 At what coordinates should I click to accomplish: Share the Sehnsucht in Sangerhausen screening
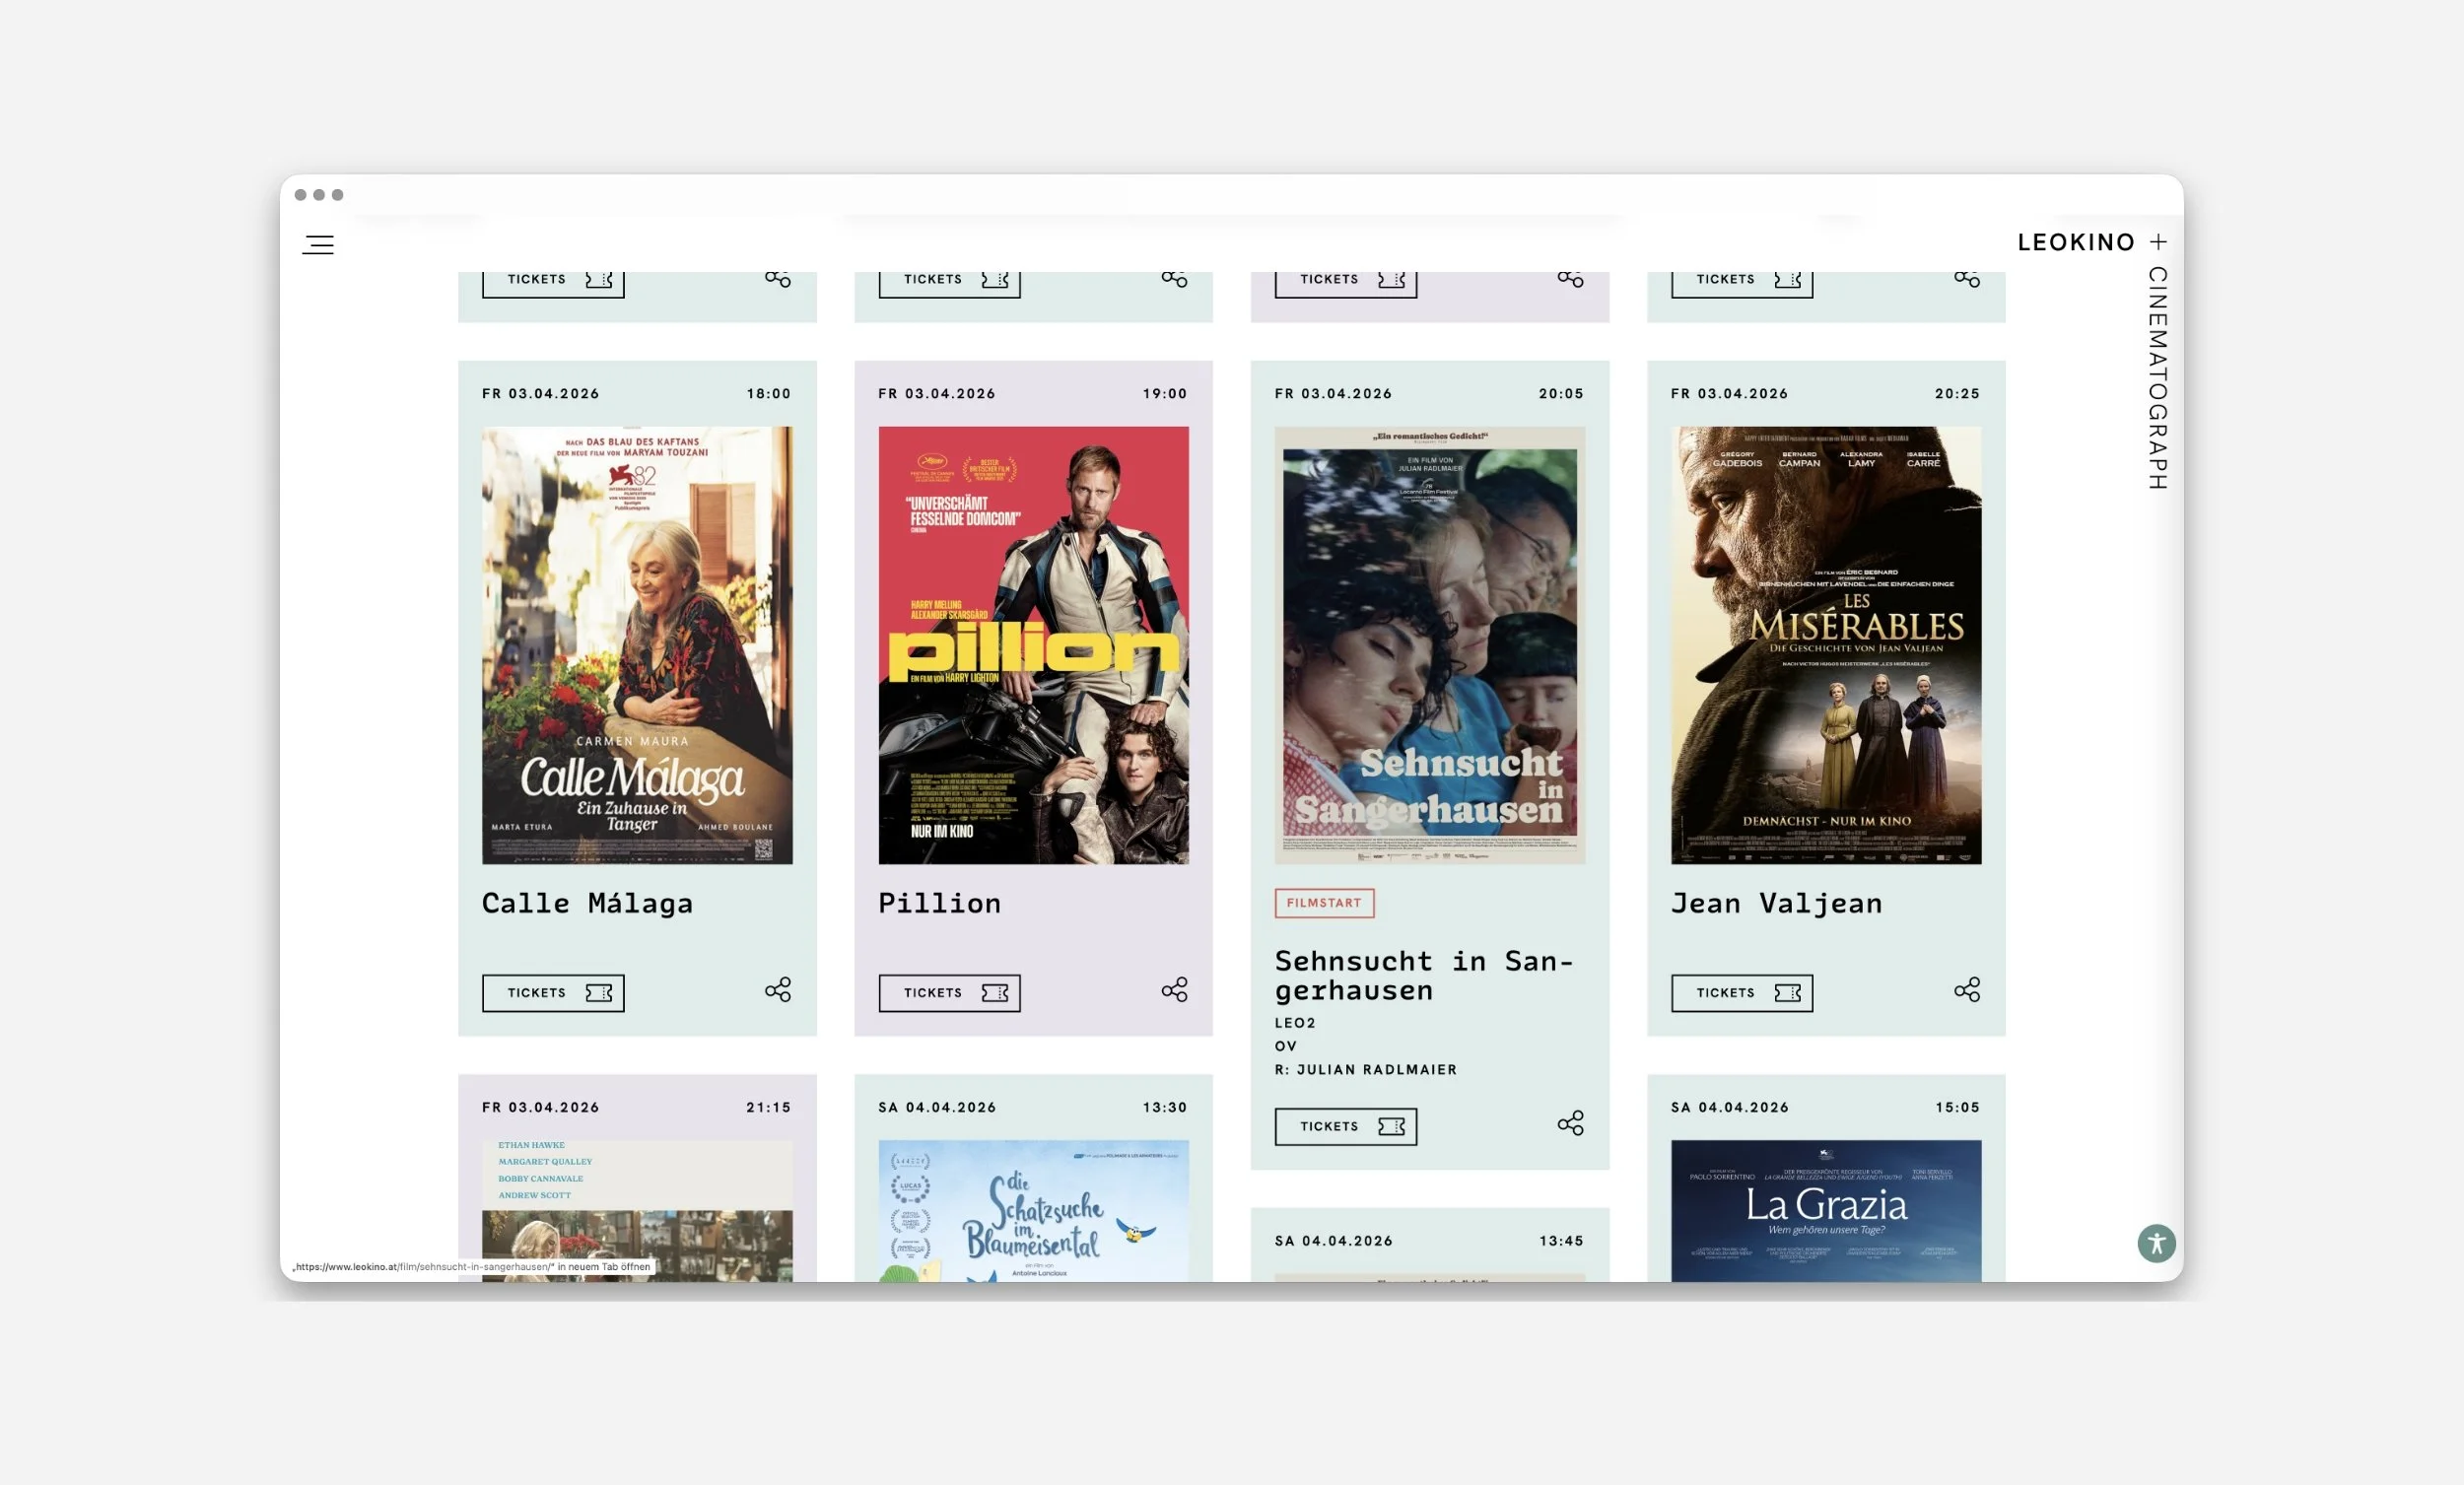[1570, 1123]
